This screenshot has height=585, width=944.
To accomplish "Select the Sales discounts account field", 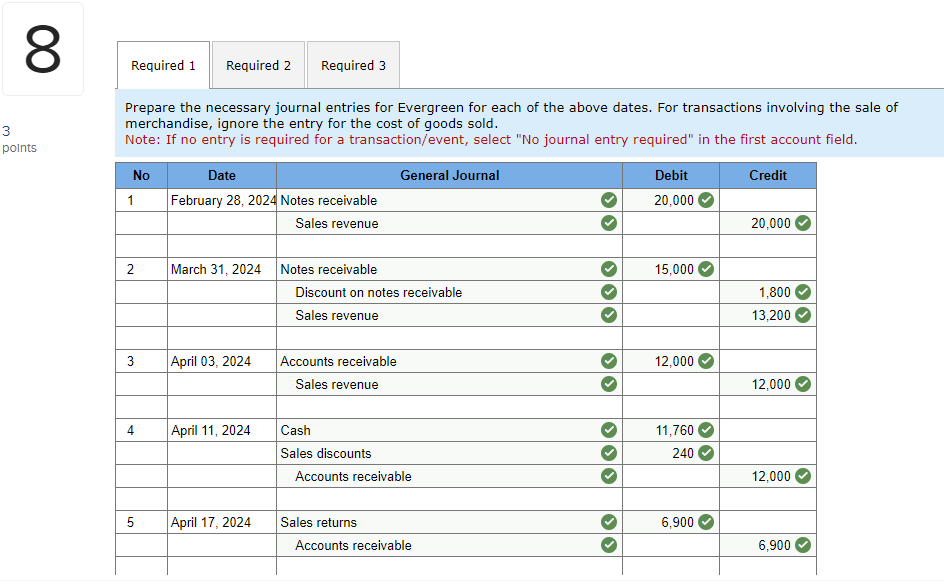I will [x=449, y=453].
